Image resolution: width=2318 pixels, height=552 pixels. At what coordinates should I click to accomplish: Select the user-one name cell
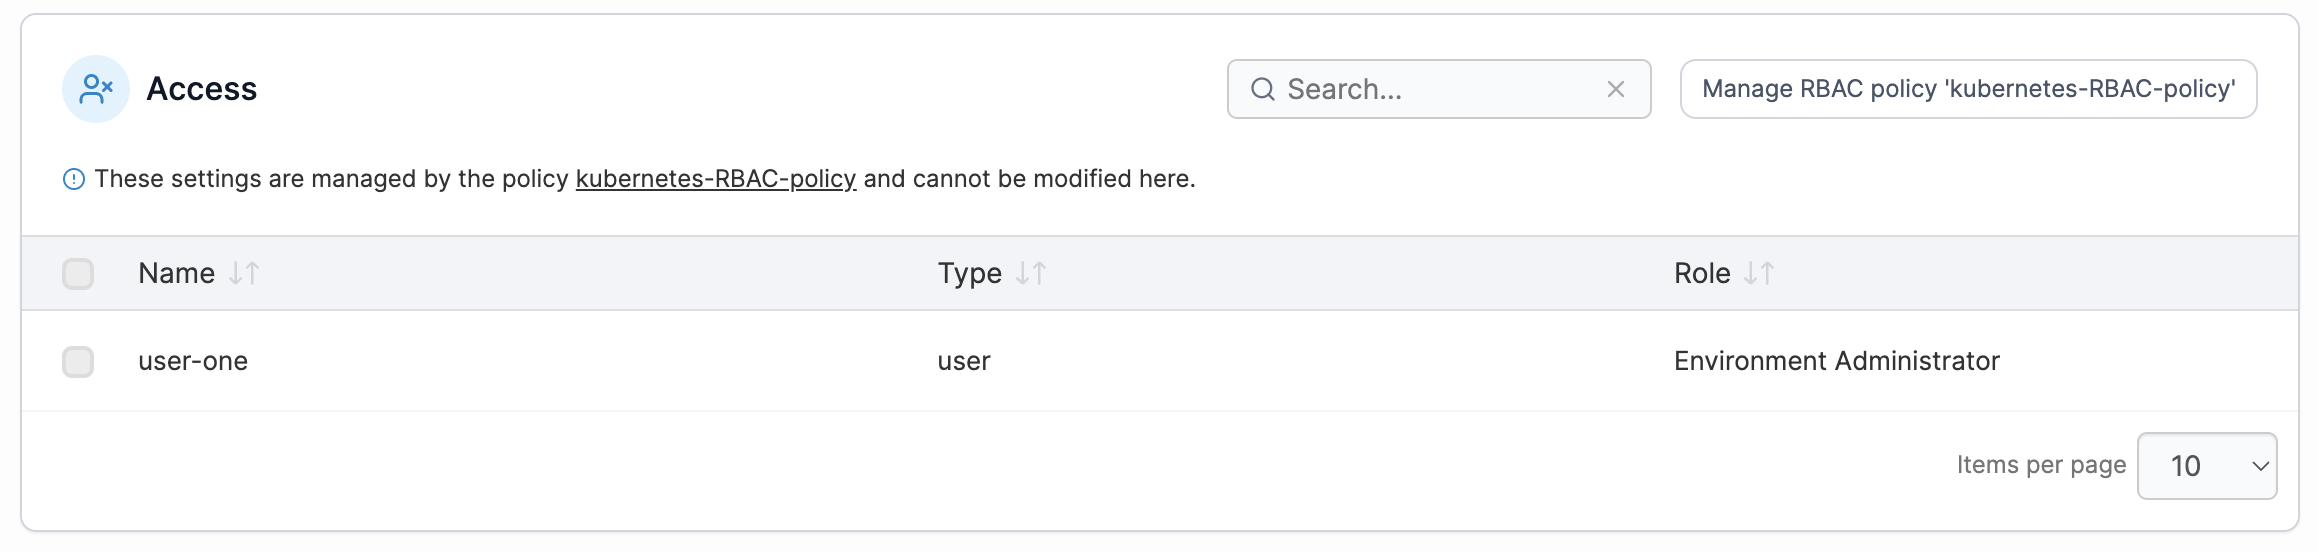(x=193, y=361)
